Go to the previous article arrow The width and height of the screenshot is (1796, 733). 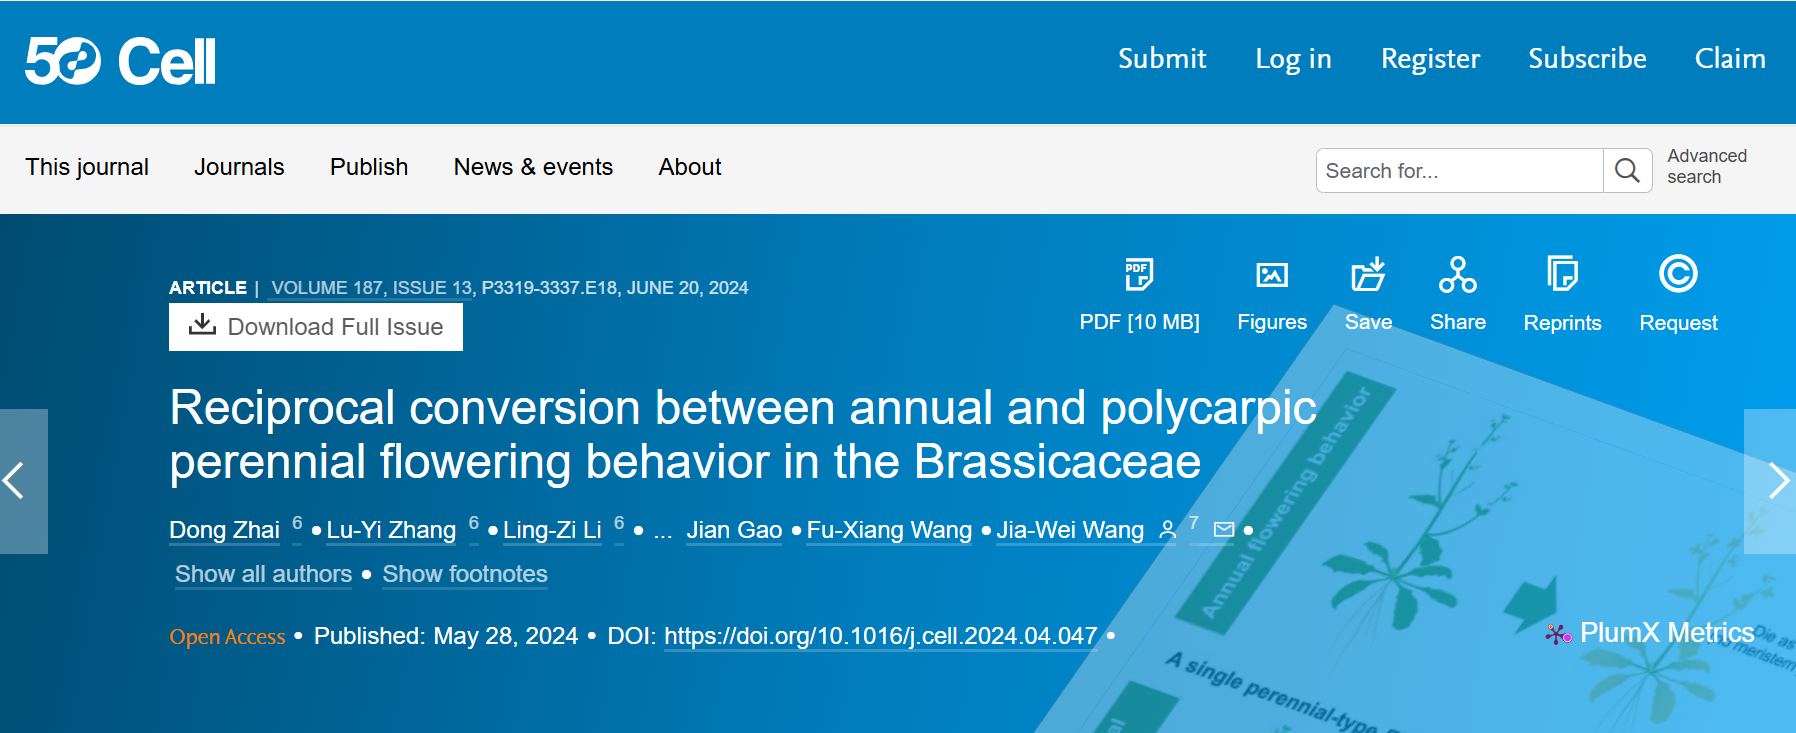[22, 481]
